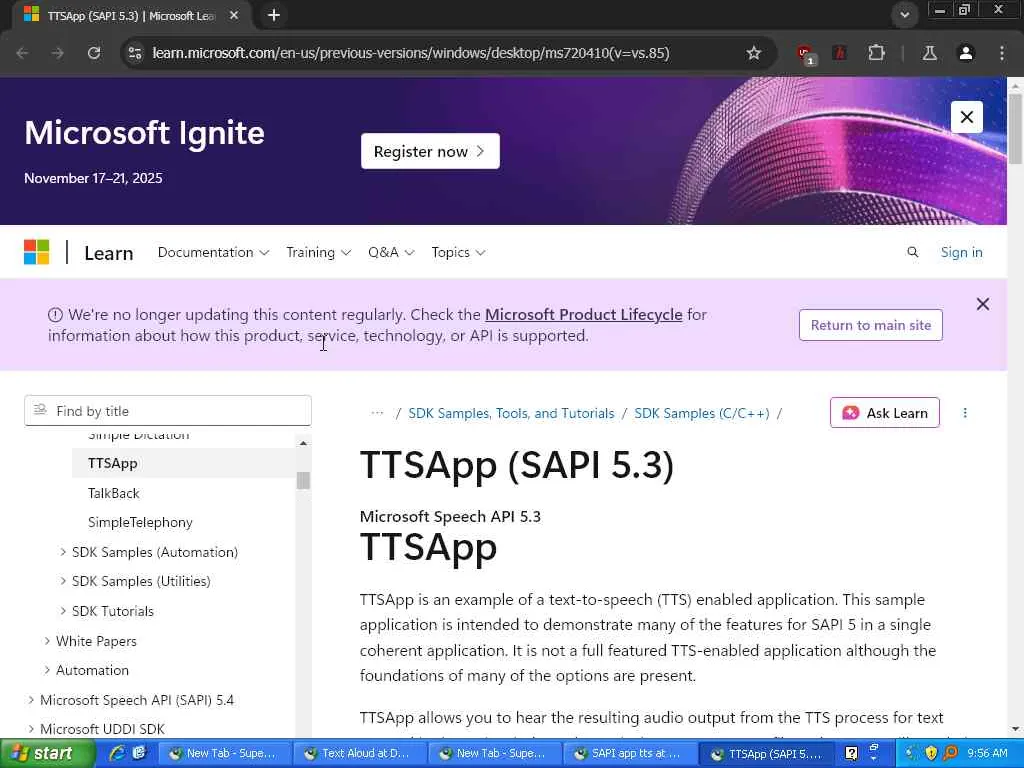Screen dimensions: 1024x768
Task: Open the tab search dropdown arrow
Action: coord(904,14)
